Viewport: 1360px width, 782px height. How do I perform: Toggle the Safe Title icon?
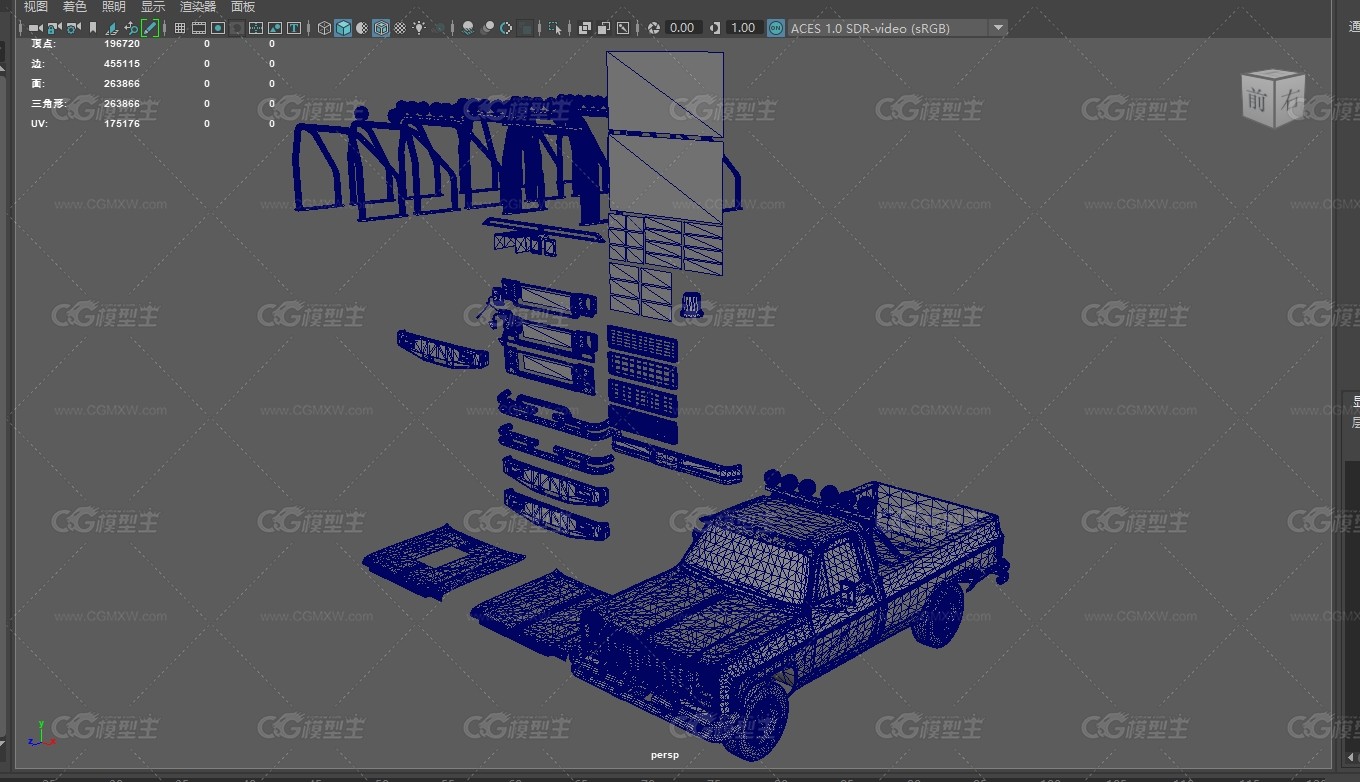[x=294, y=28]
